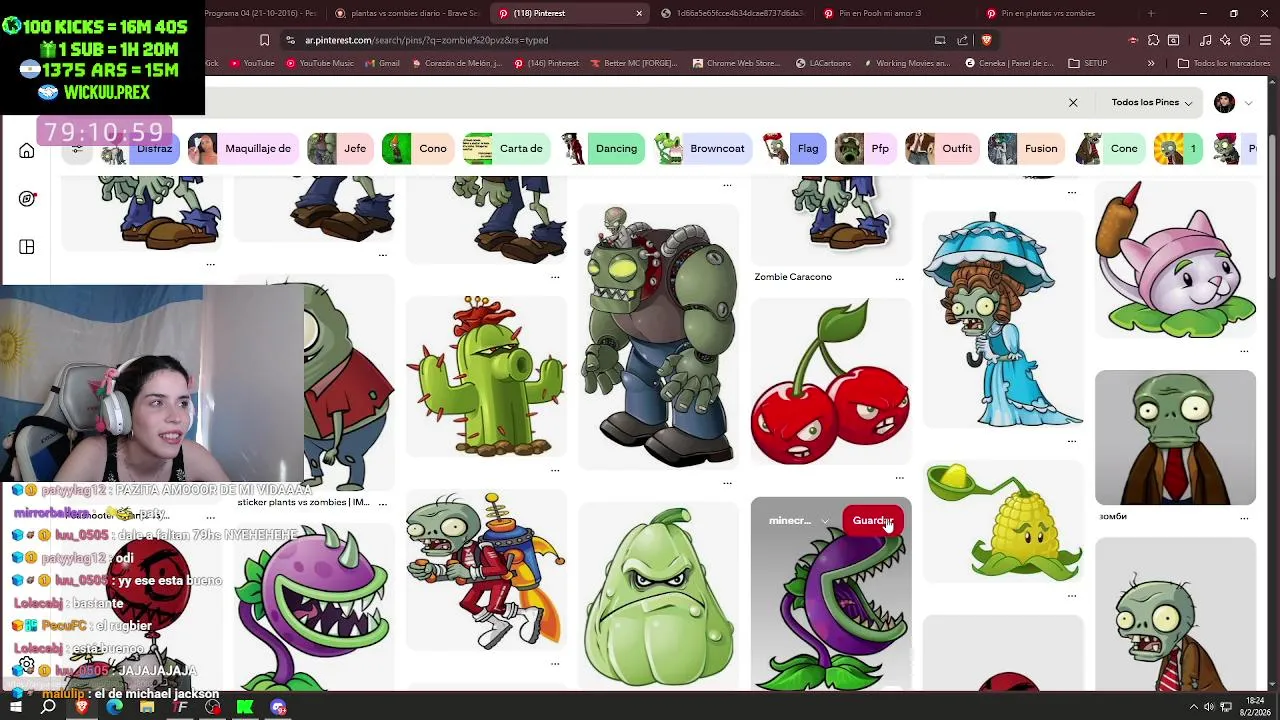Open the boards layout icon in sidebar
The width and height of the screenshot is (1280, 720).
pos(27,247)
